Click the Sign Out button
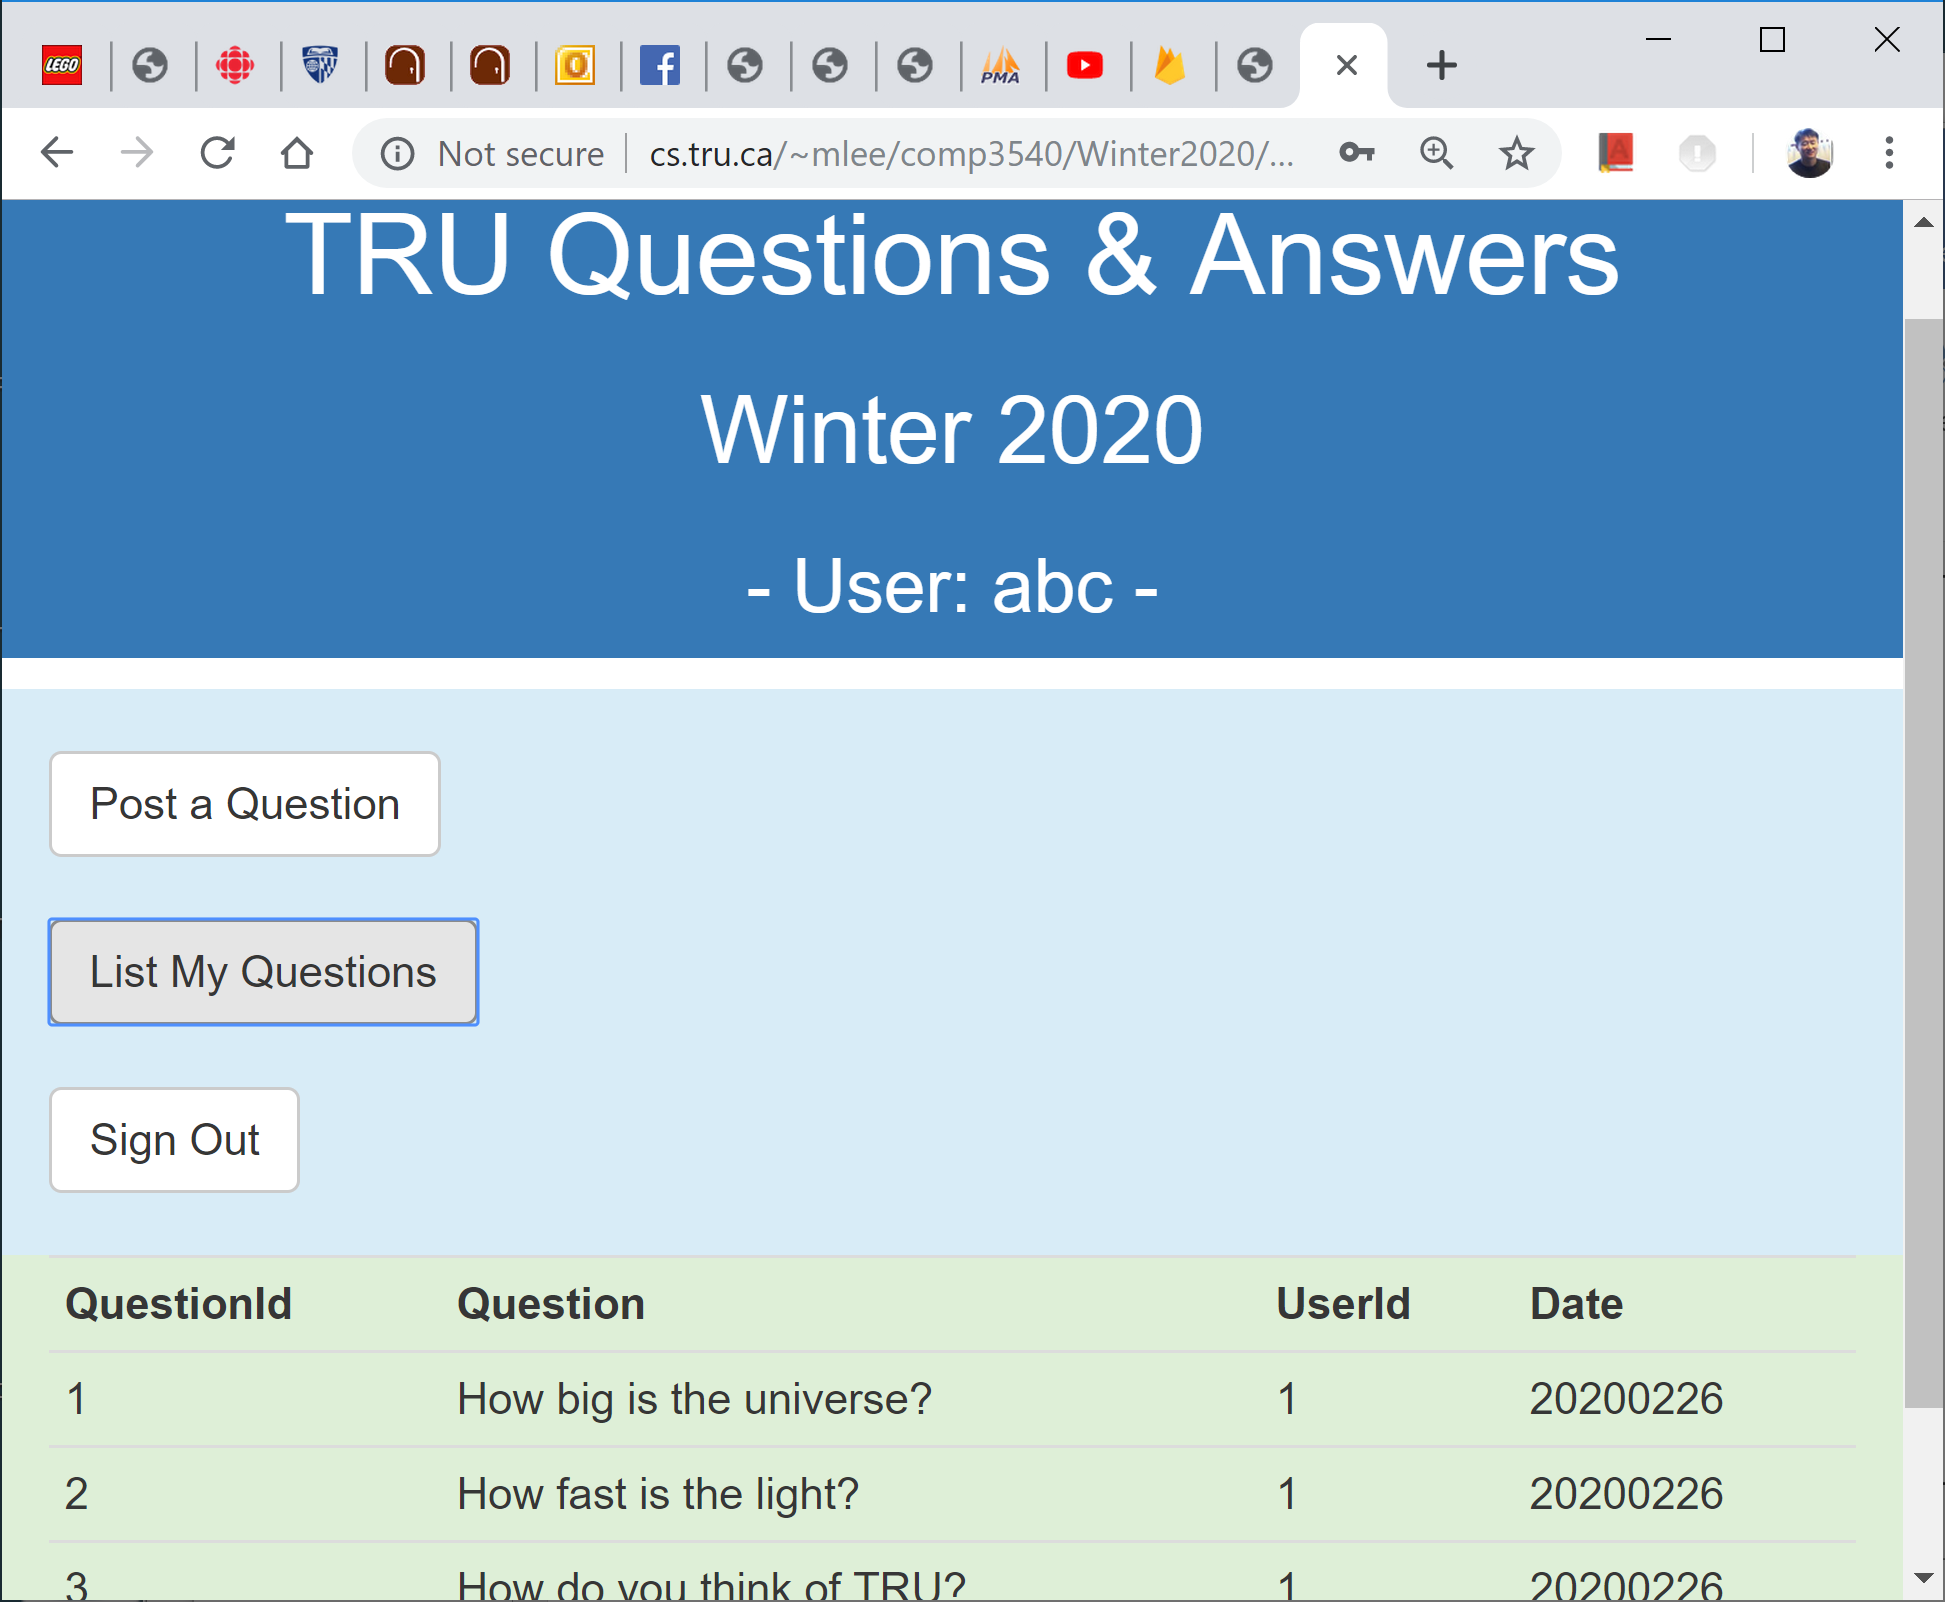Screen dimensions: 1945x1602 [x=175, y=1140]
